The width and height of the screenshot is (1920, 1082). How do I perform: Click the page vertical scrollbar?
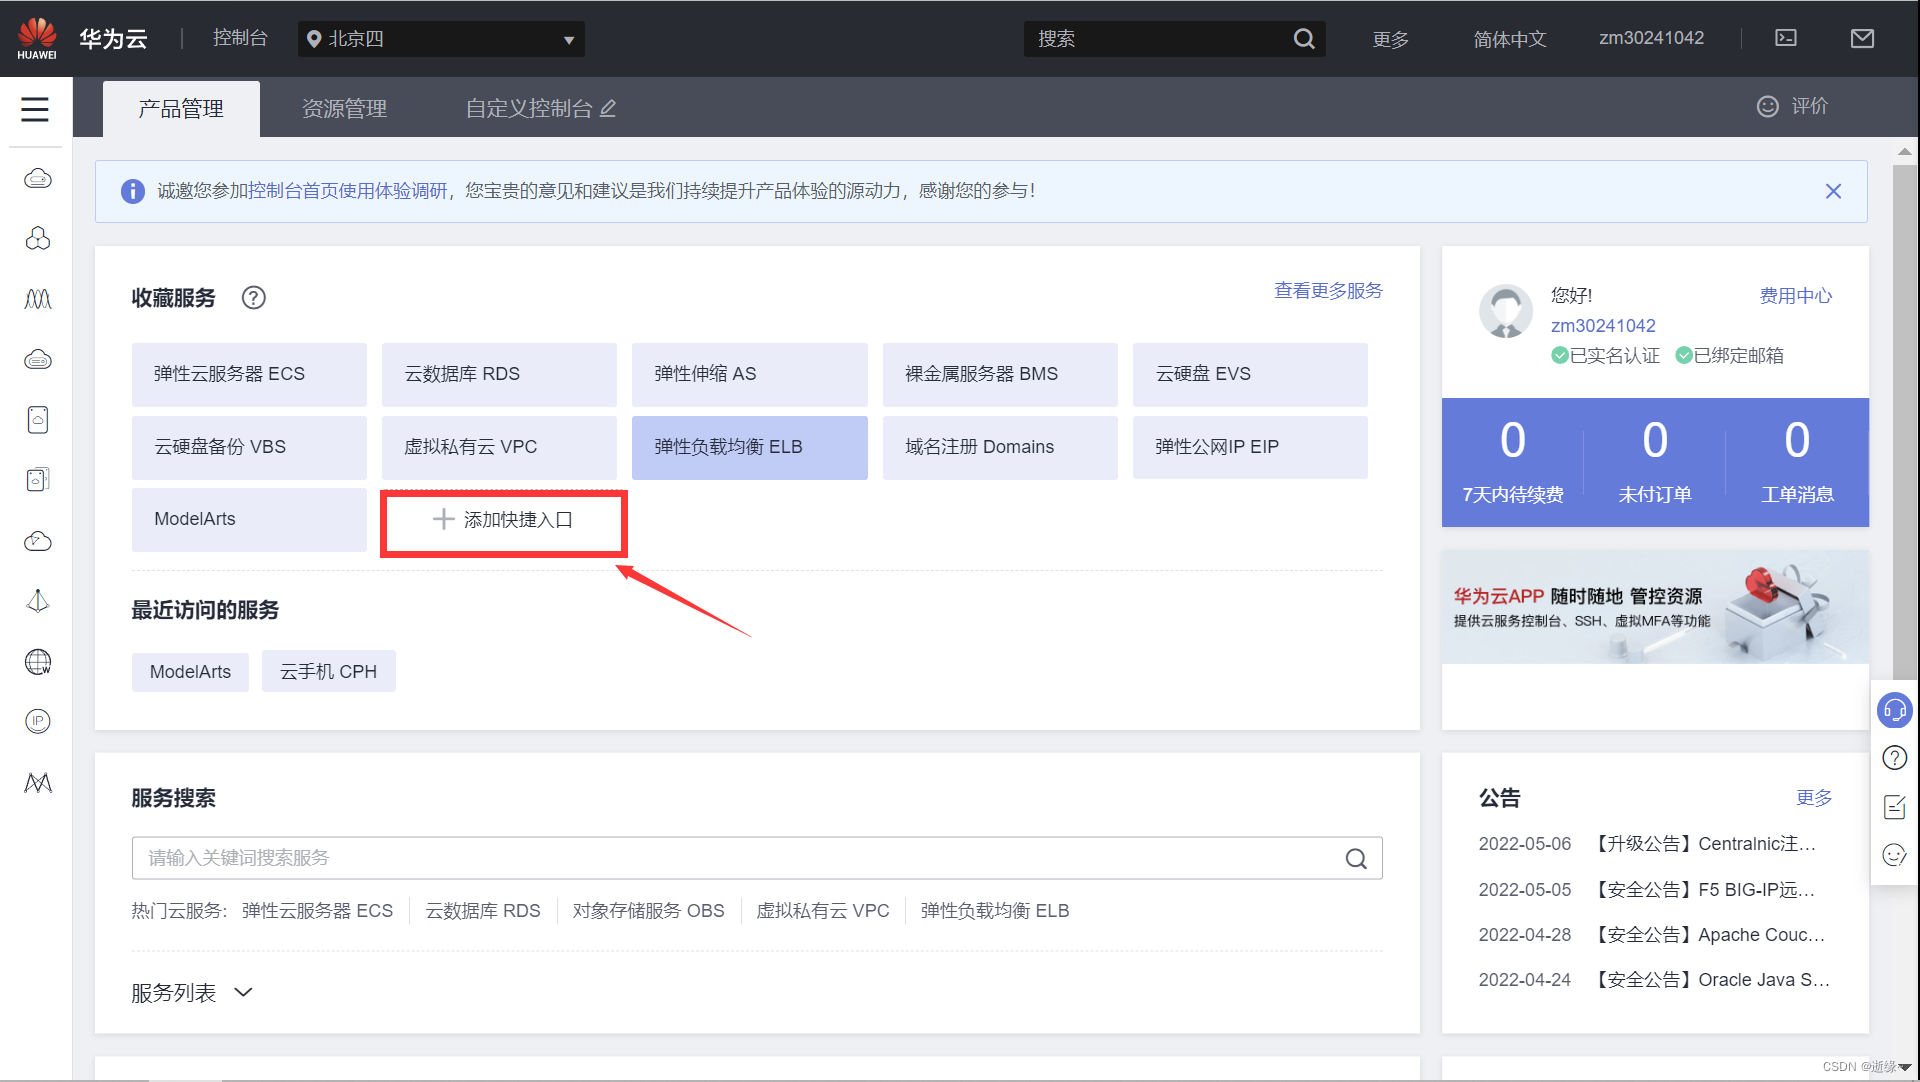click(1905, 420)
